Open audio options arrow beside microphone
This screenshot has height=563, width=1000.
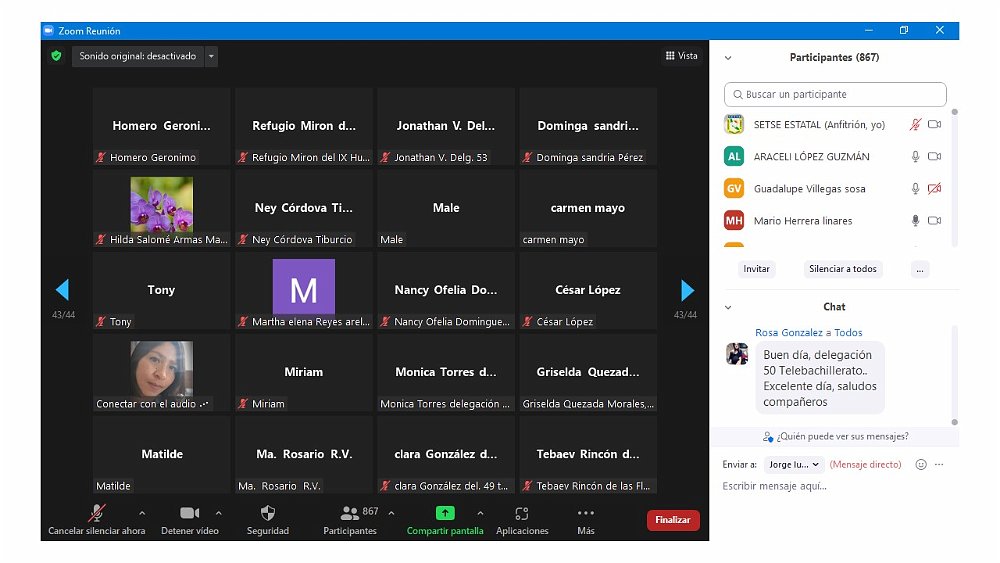[x=142, y=513]
